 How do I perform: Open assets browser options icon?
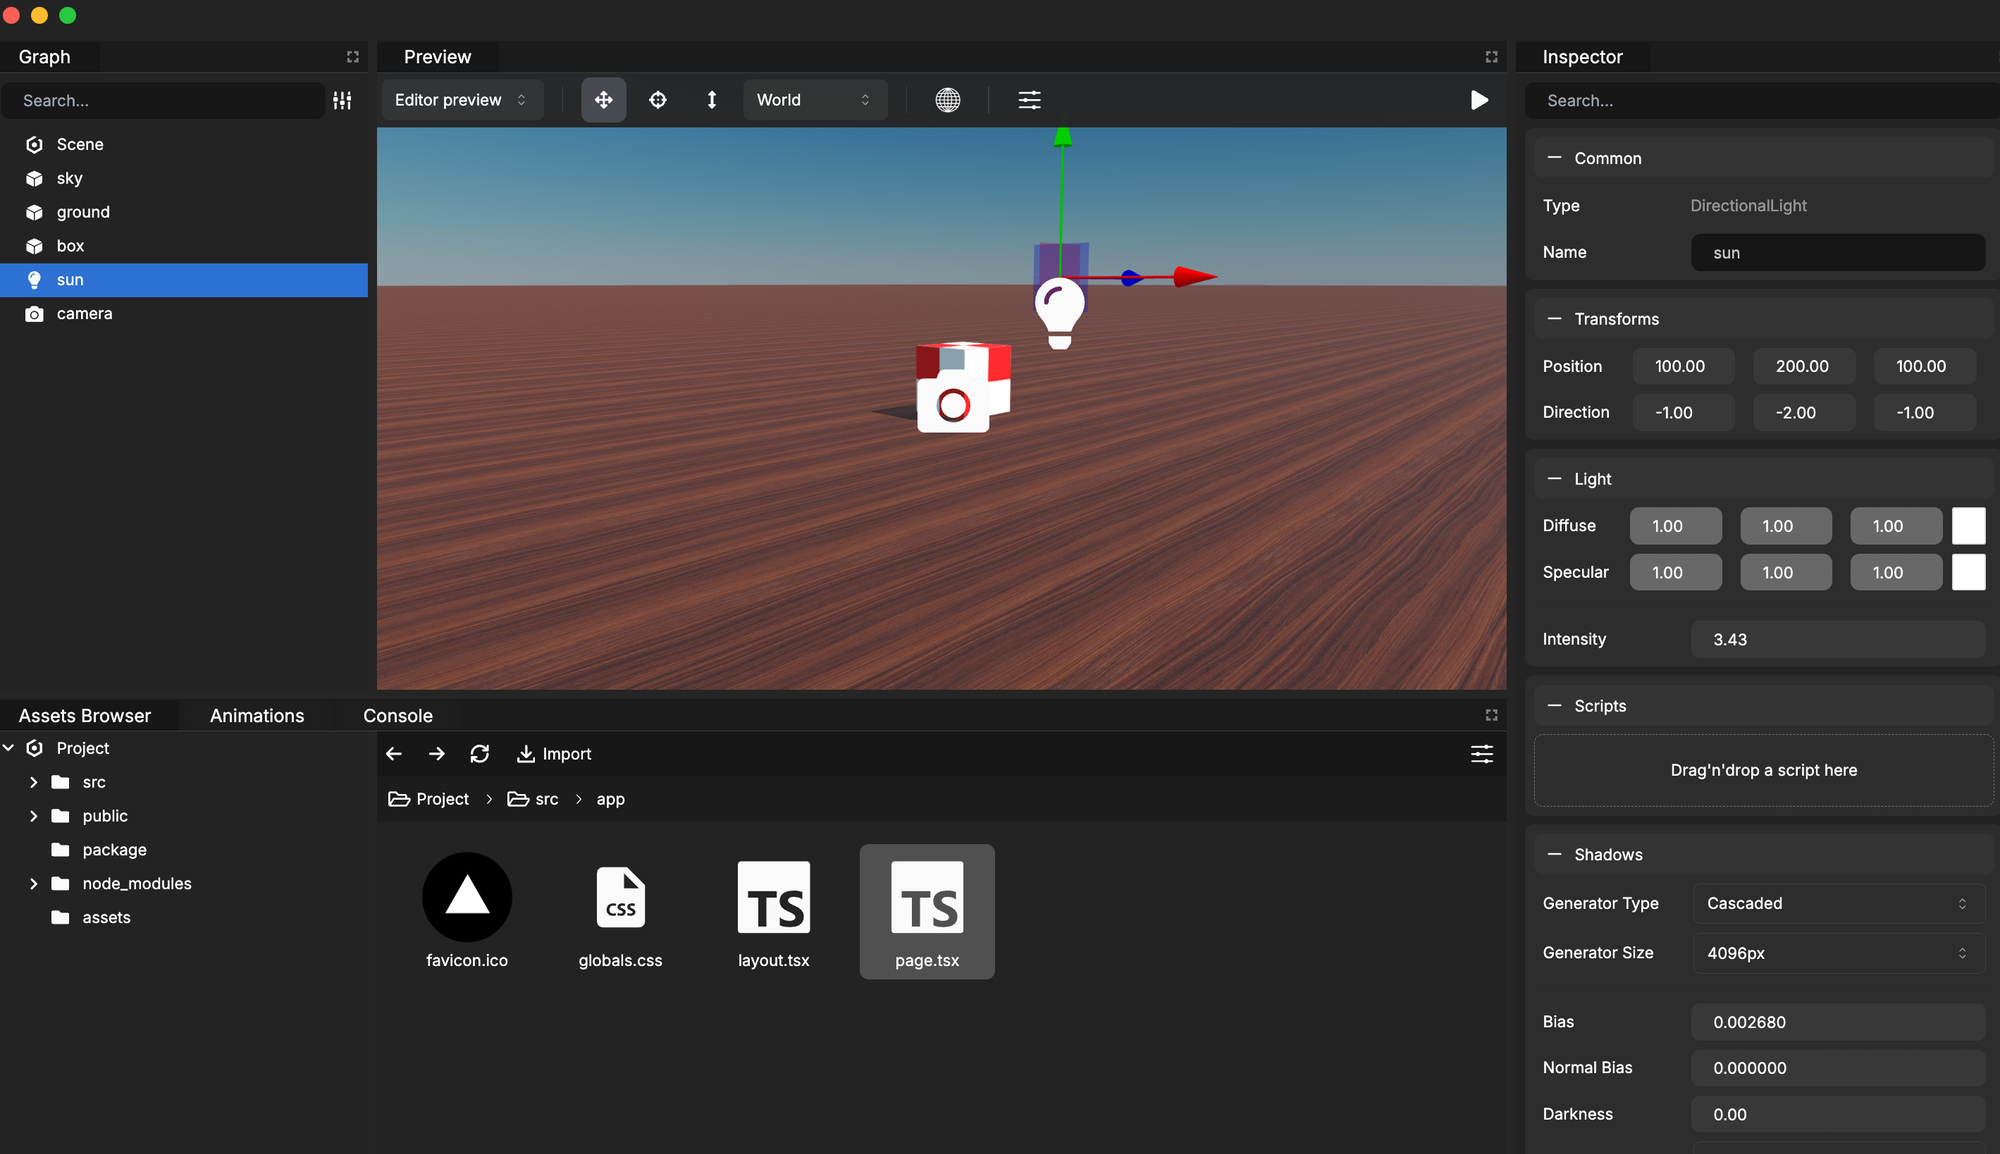(1481, 754)
